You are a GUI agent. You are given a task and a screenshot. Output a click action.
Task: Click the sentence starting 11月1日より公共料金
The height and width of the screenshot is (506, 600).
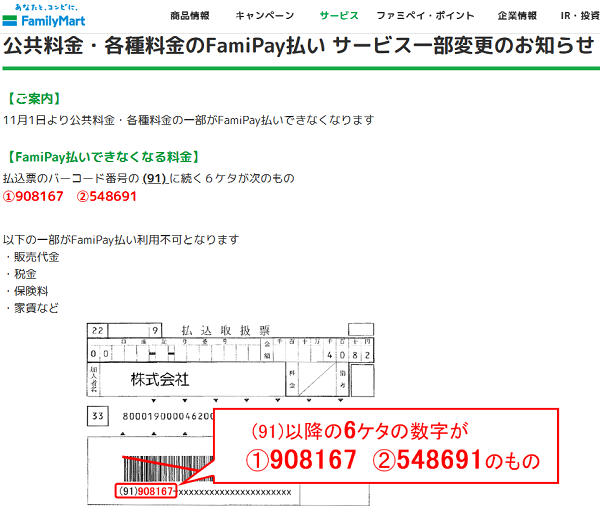point(189,120)
